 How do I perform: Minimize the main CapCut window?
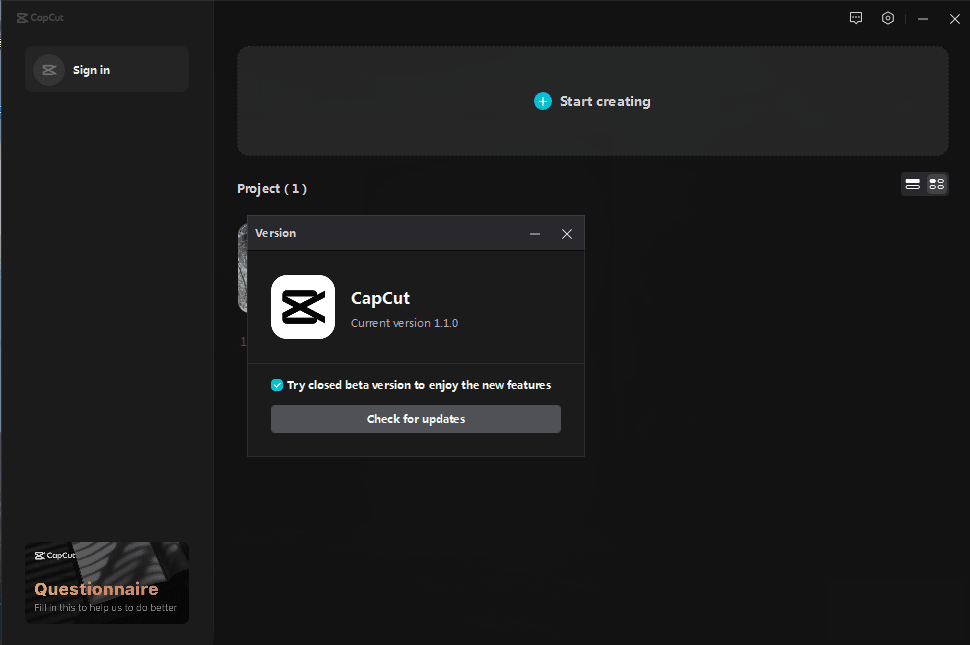pyautogui.click(x=922, y=19)
